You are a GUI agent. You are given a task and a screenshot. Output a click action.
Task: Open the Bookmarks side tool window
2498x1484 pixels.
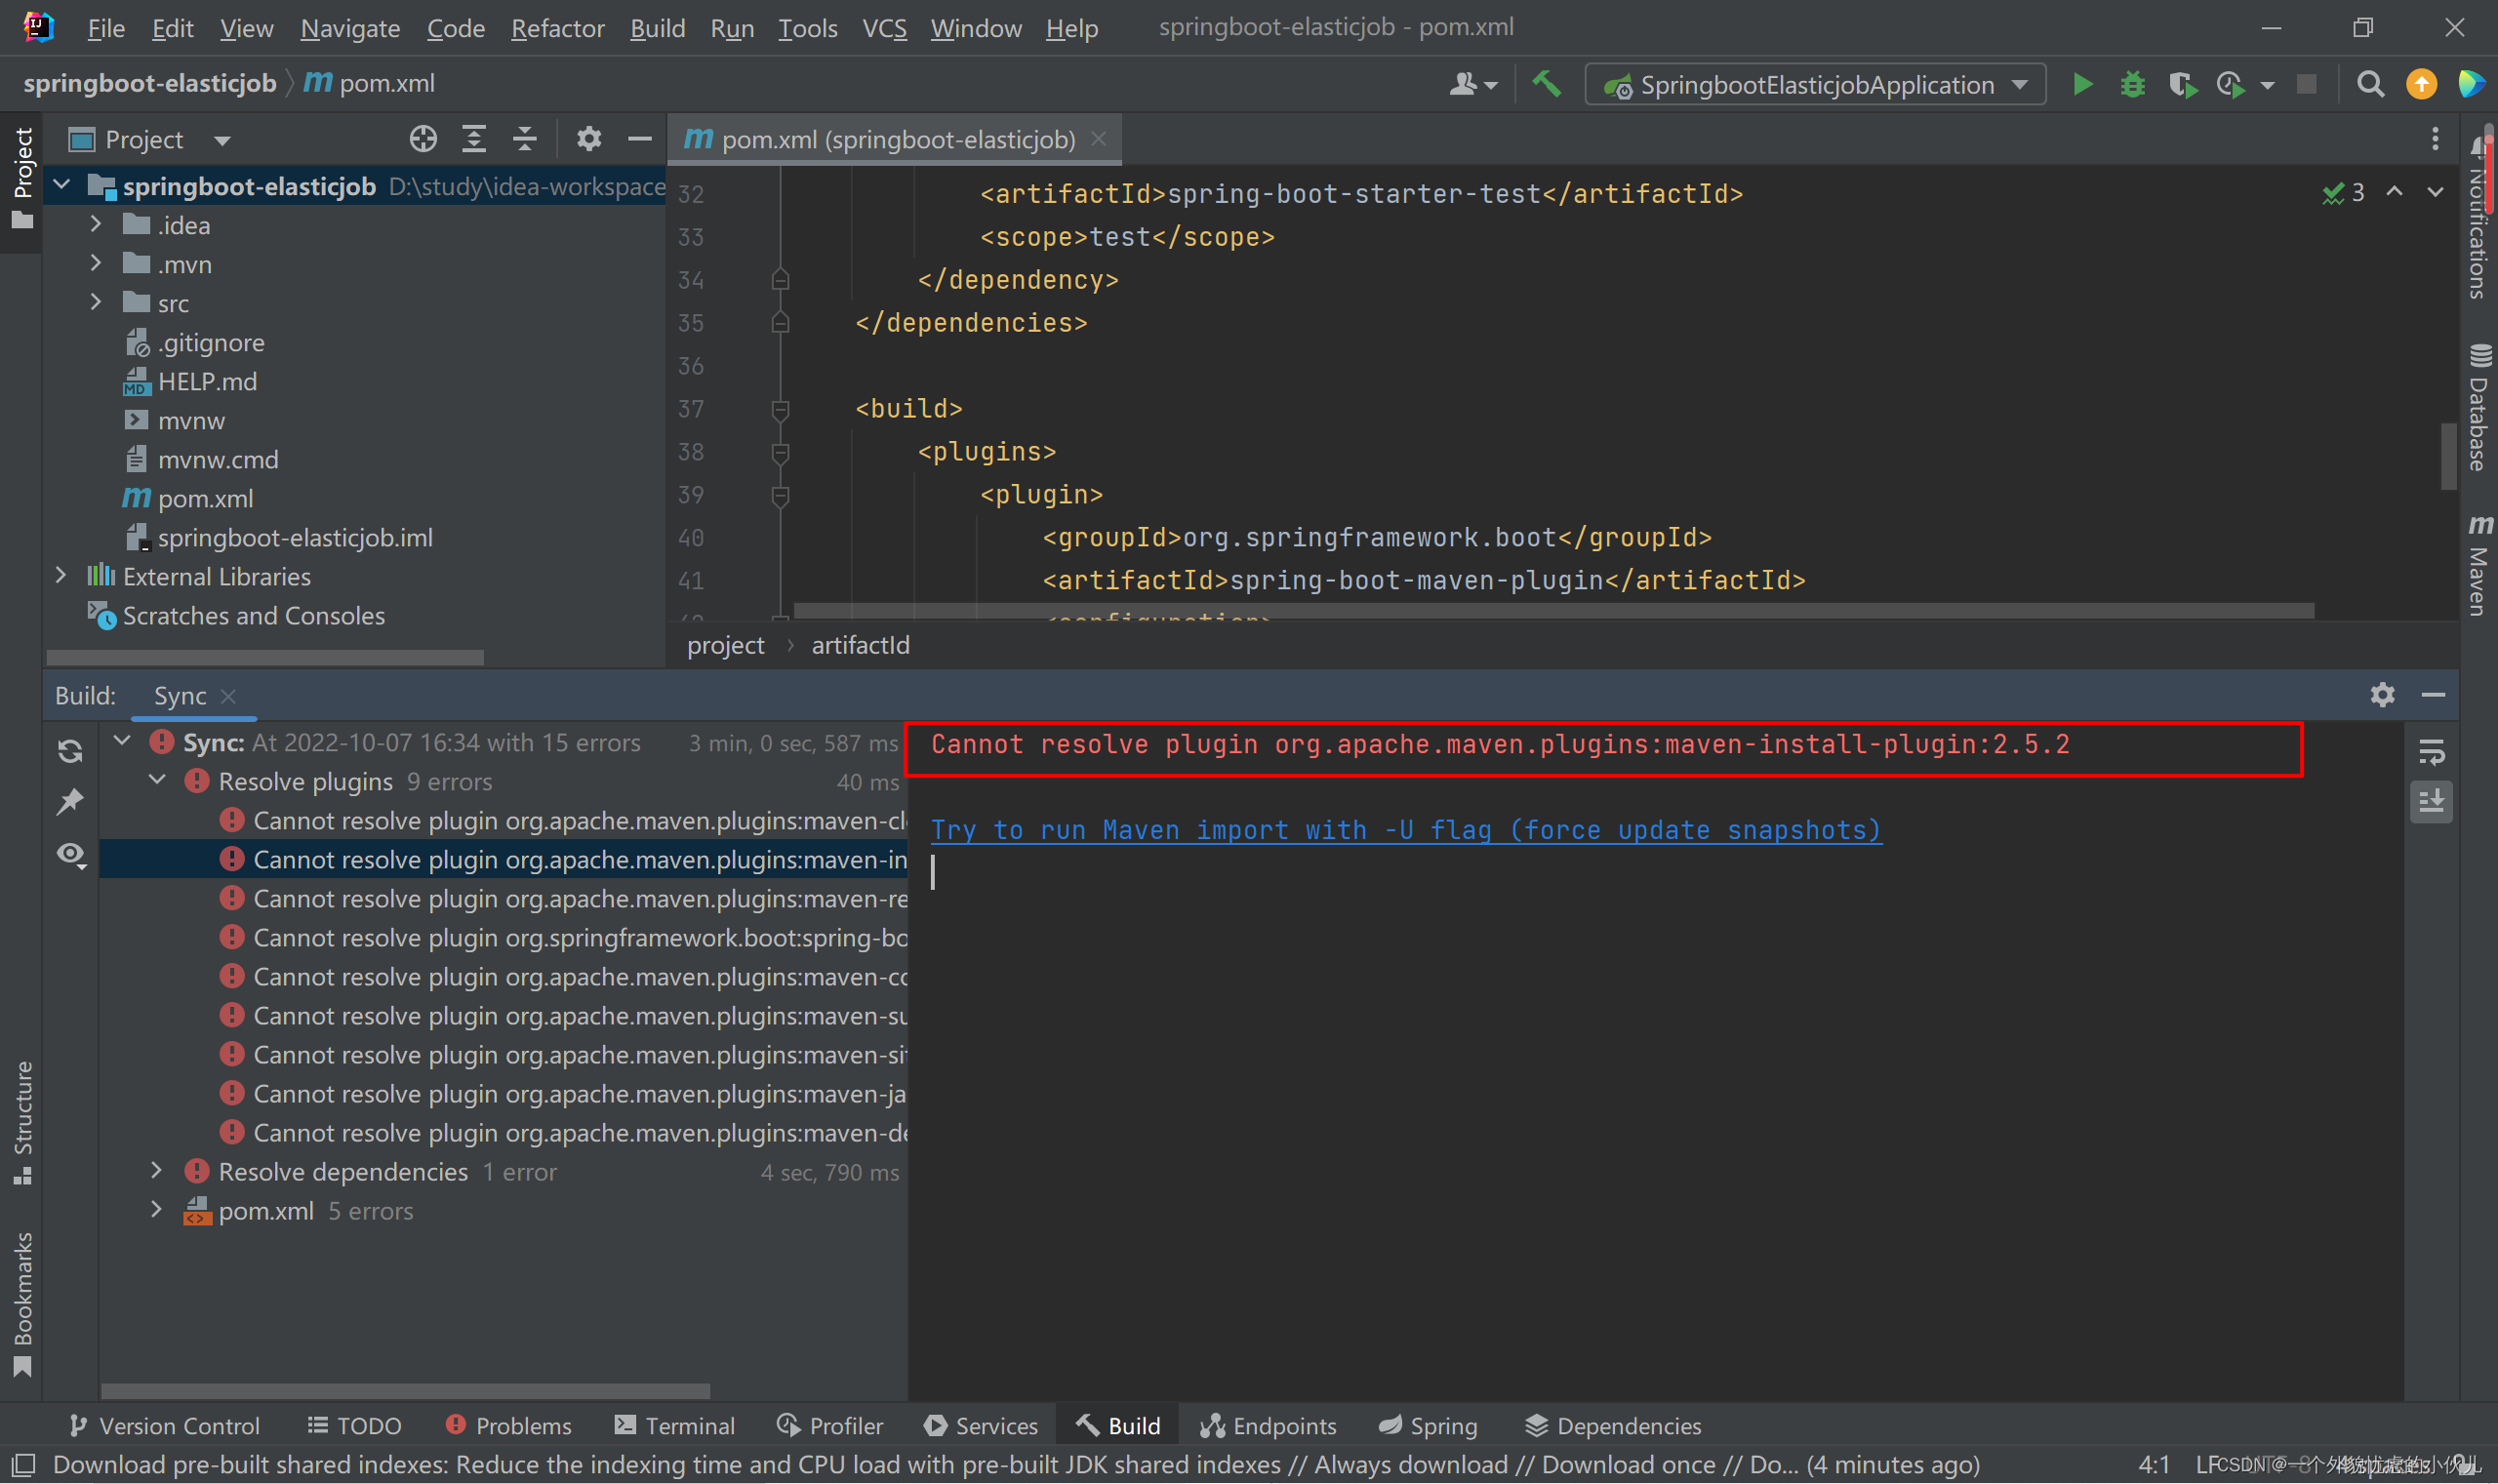click(22, 1304)
